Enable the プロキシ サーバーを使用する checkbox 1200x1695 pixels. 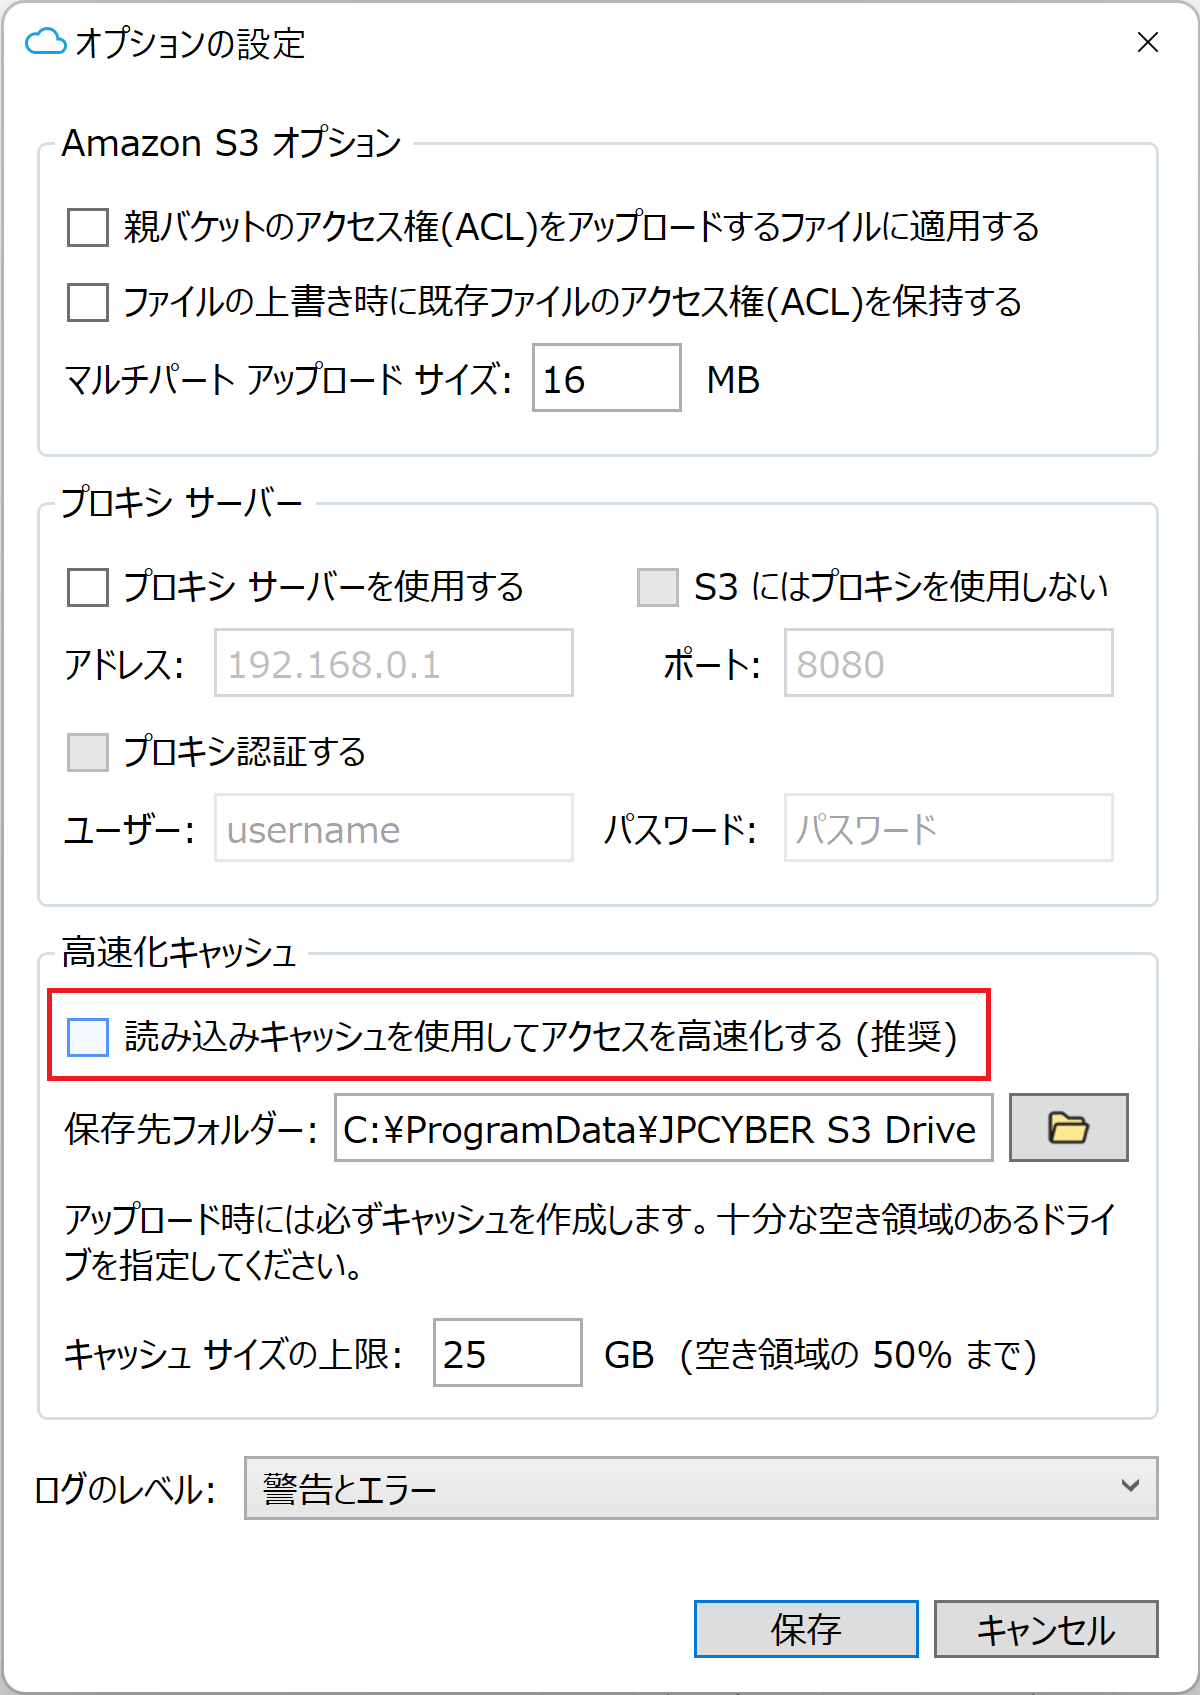point(88,587)
